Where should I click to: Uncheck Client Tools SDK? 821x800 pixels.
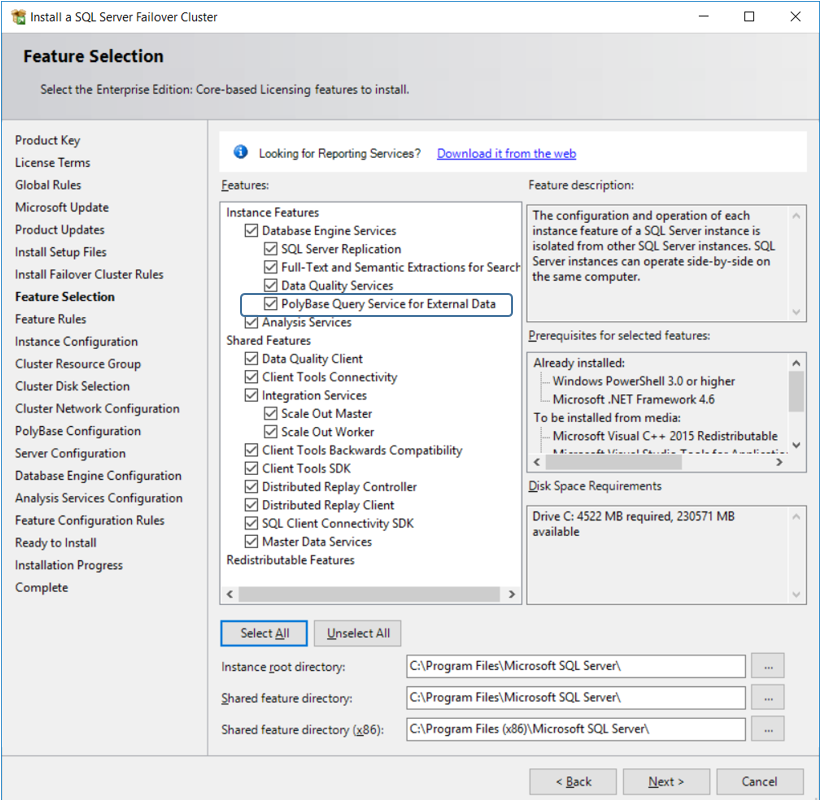251,469
